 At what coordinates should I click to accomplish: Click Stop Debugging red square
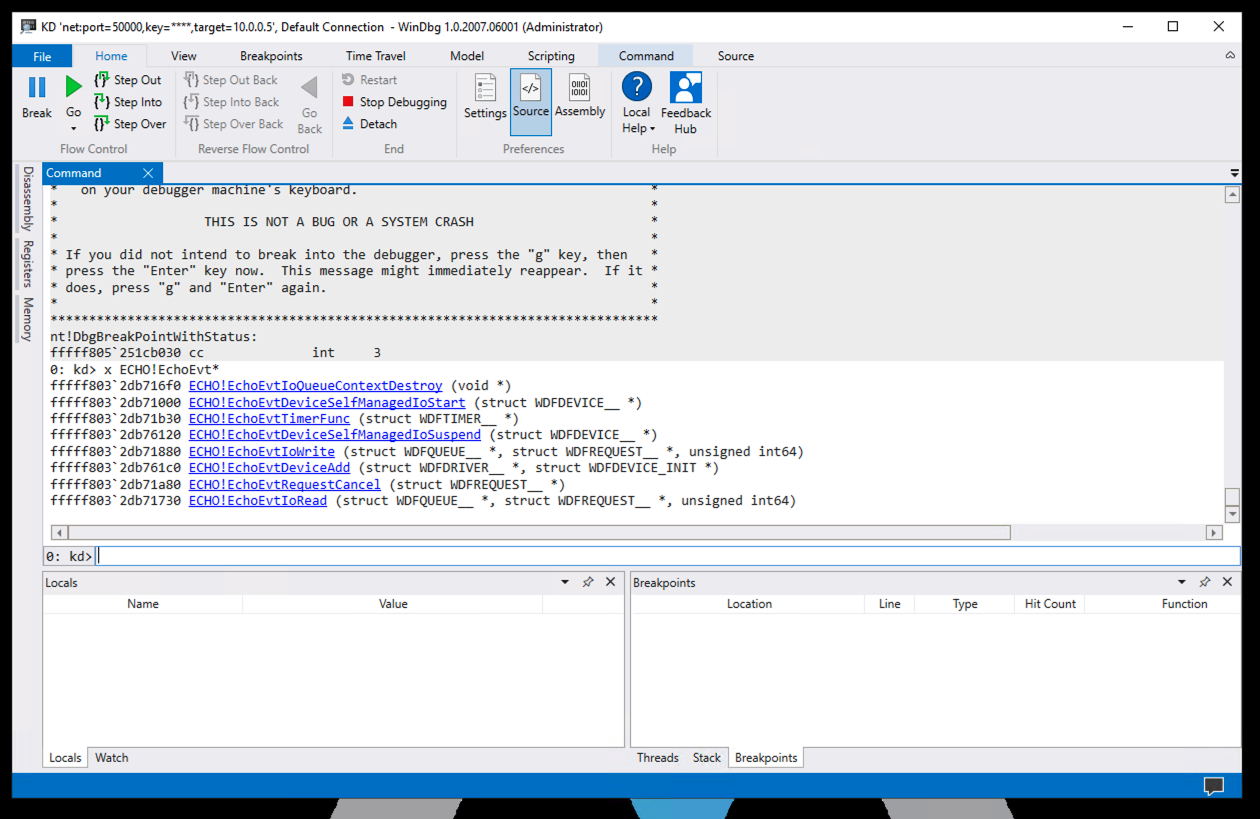point(348,102)
